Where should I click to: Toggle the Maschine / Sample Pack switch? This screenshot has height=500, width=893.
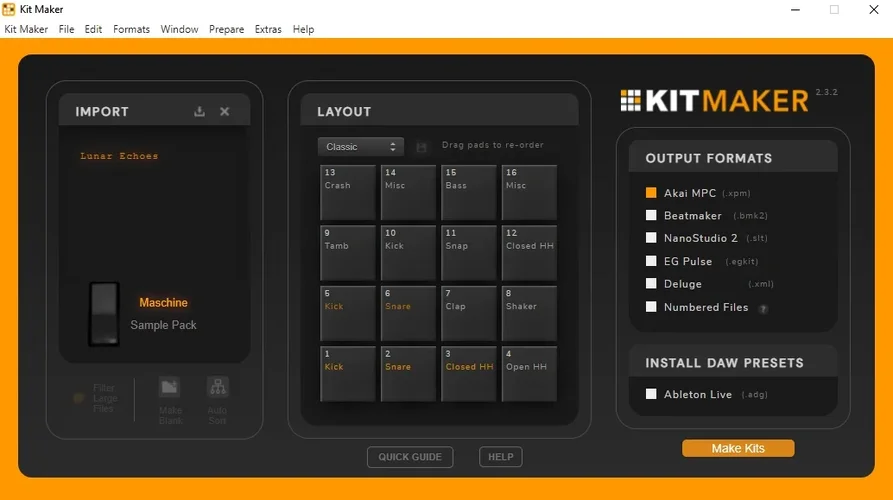click(x=104, y=314)
